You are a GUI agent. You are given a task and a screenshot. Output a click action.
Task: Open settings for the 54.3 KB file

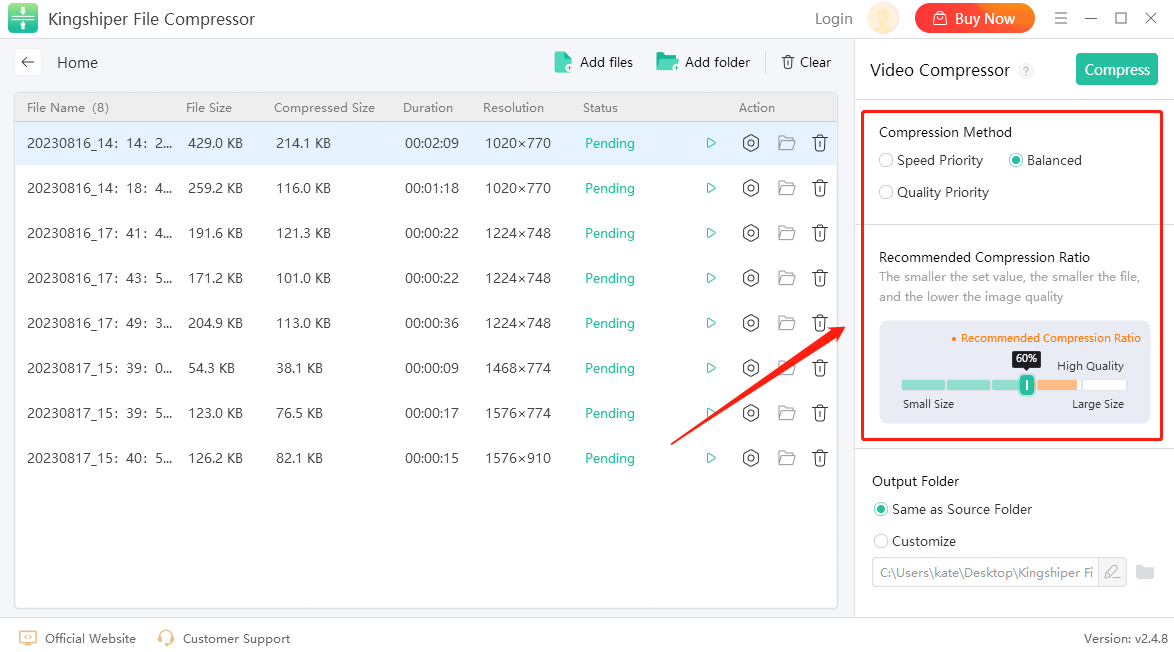(750, 368)
